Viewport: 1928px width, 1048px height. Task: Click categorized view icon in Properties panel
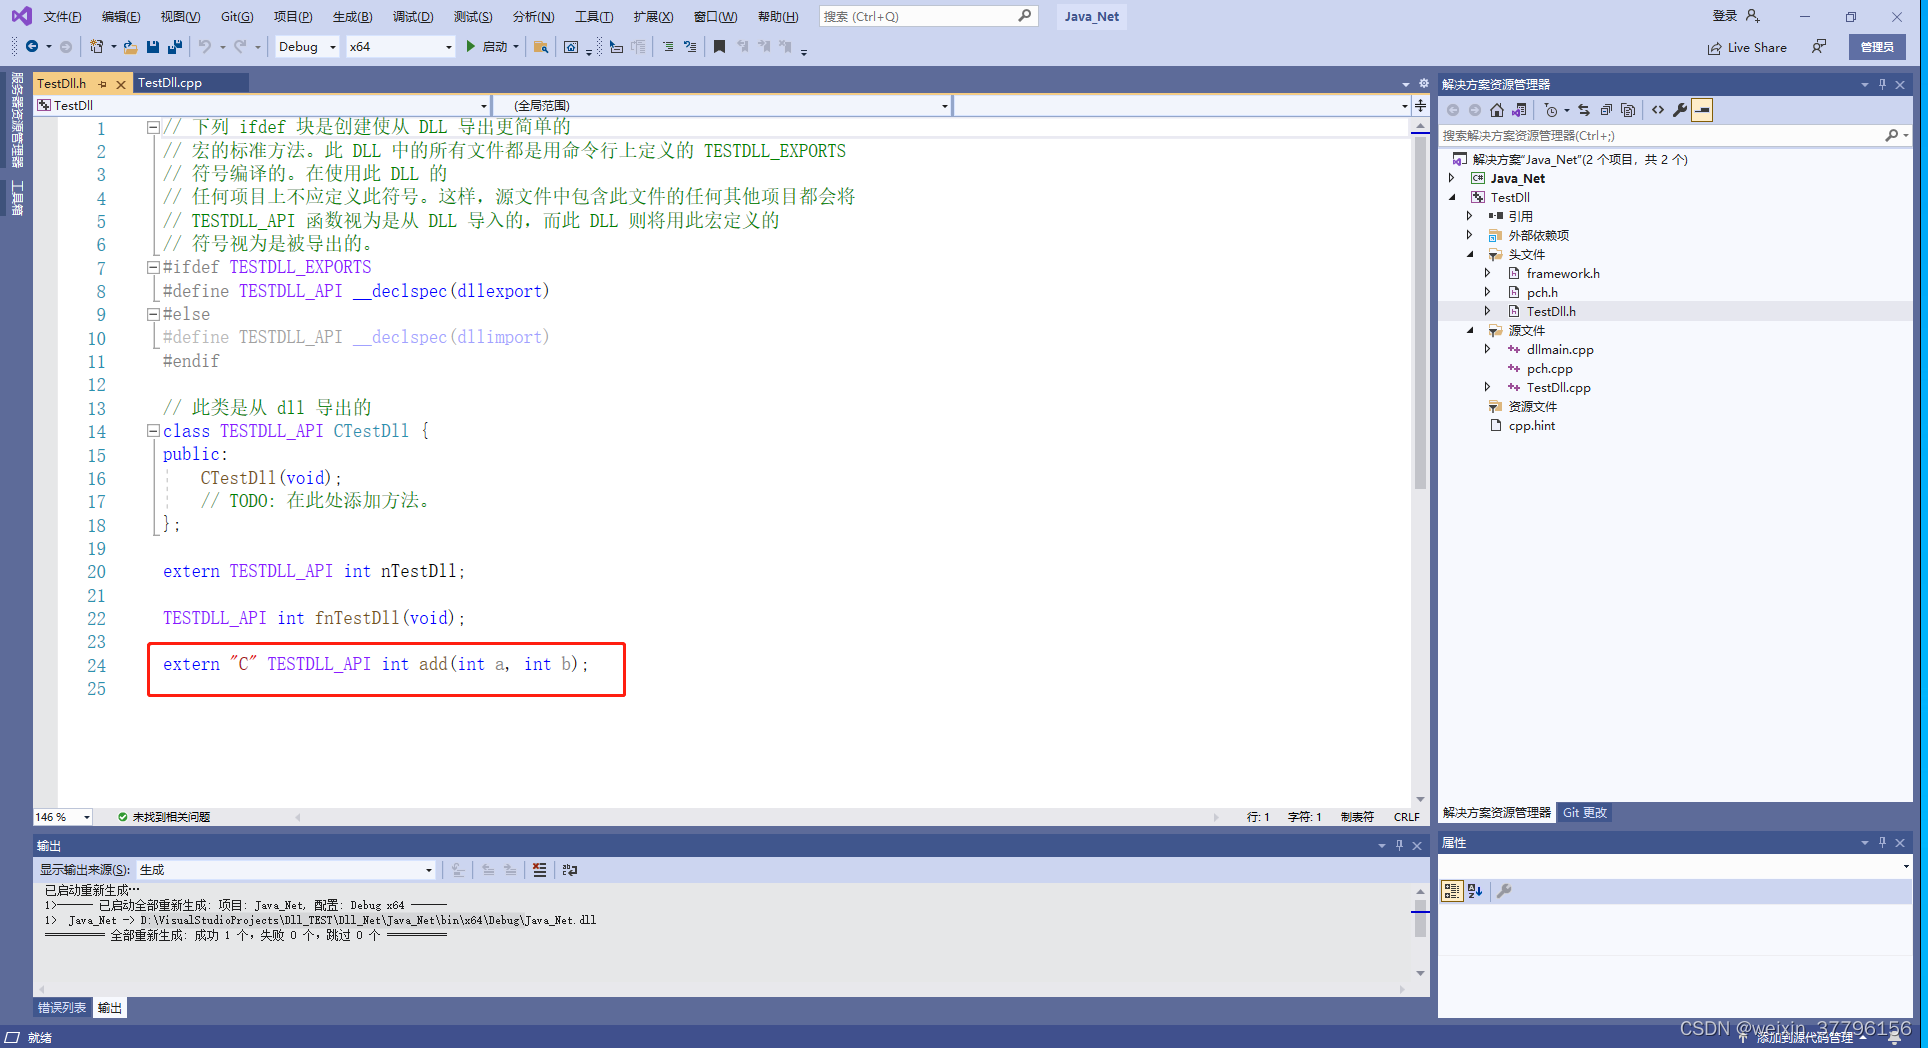click(1452, 891)
